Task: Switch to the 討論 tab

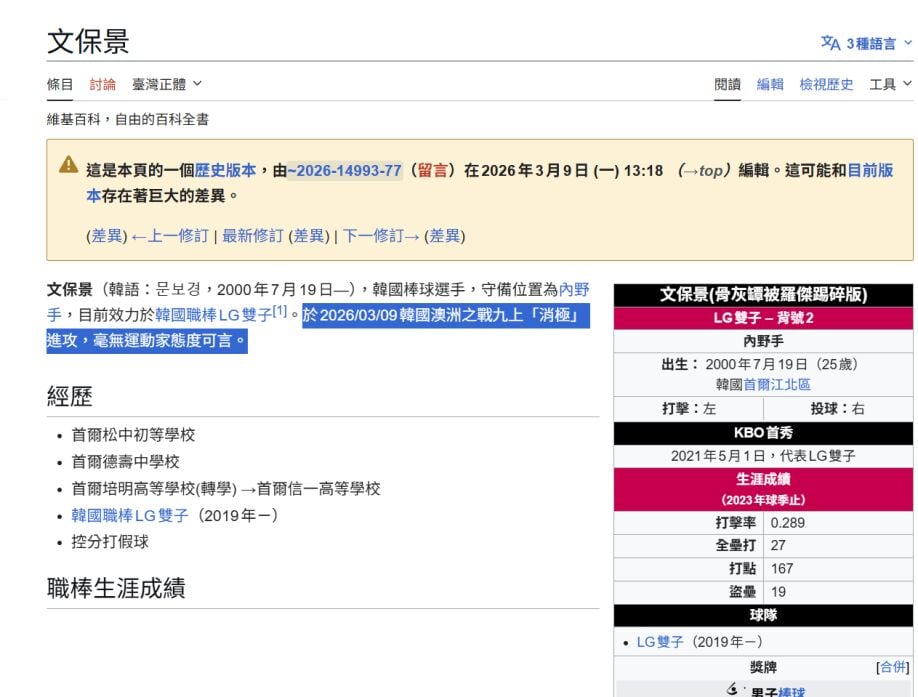Action: click(103, 84)
